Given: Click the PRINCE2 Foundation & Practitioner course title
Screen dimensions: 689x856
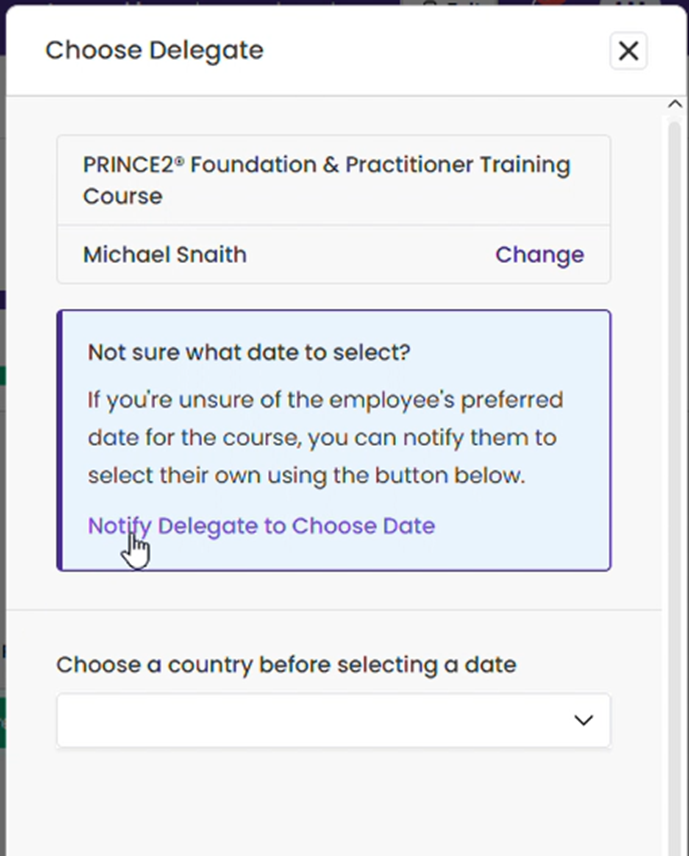Looking at the screenshot, I should (326, 180).
